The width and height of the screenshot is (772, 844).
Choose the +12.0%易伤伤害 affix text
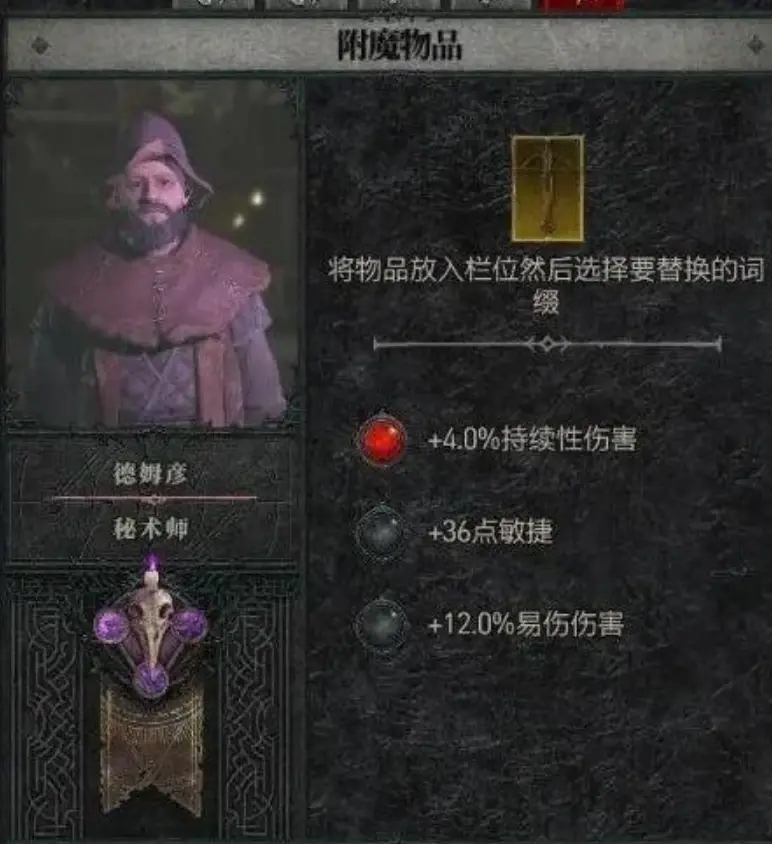(525, 624)
